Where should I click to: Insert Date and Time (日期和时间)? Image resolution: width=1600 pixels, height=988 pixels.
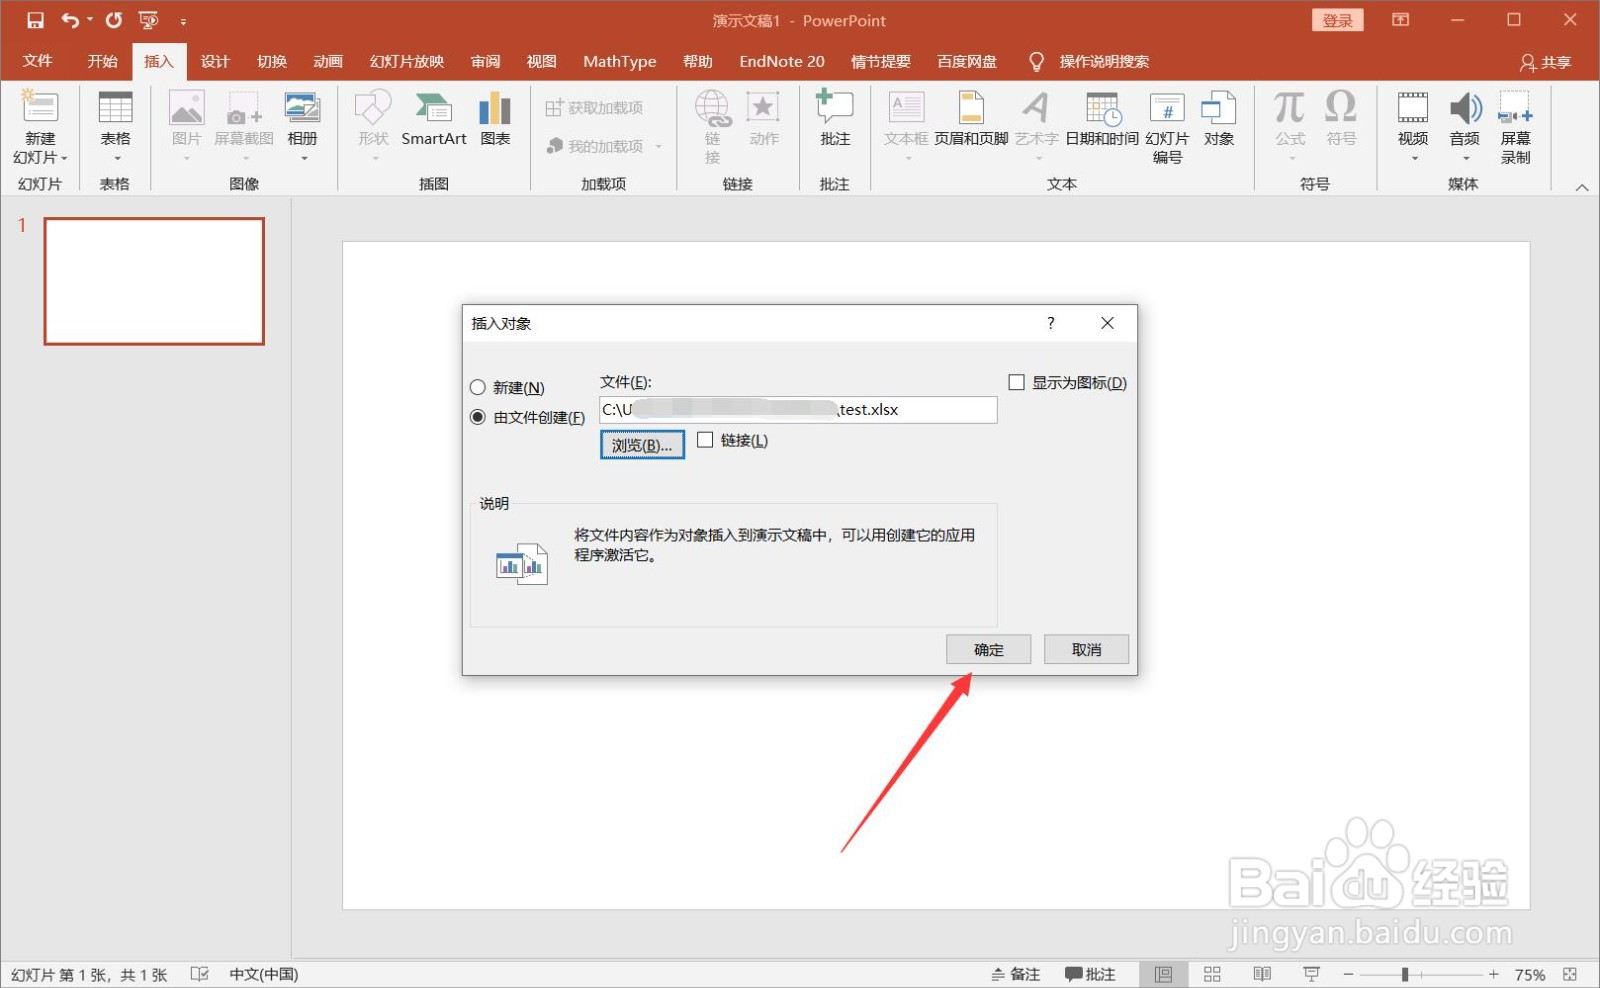tap(1102, 120)
